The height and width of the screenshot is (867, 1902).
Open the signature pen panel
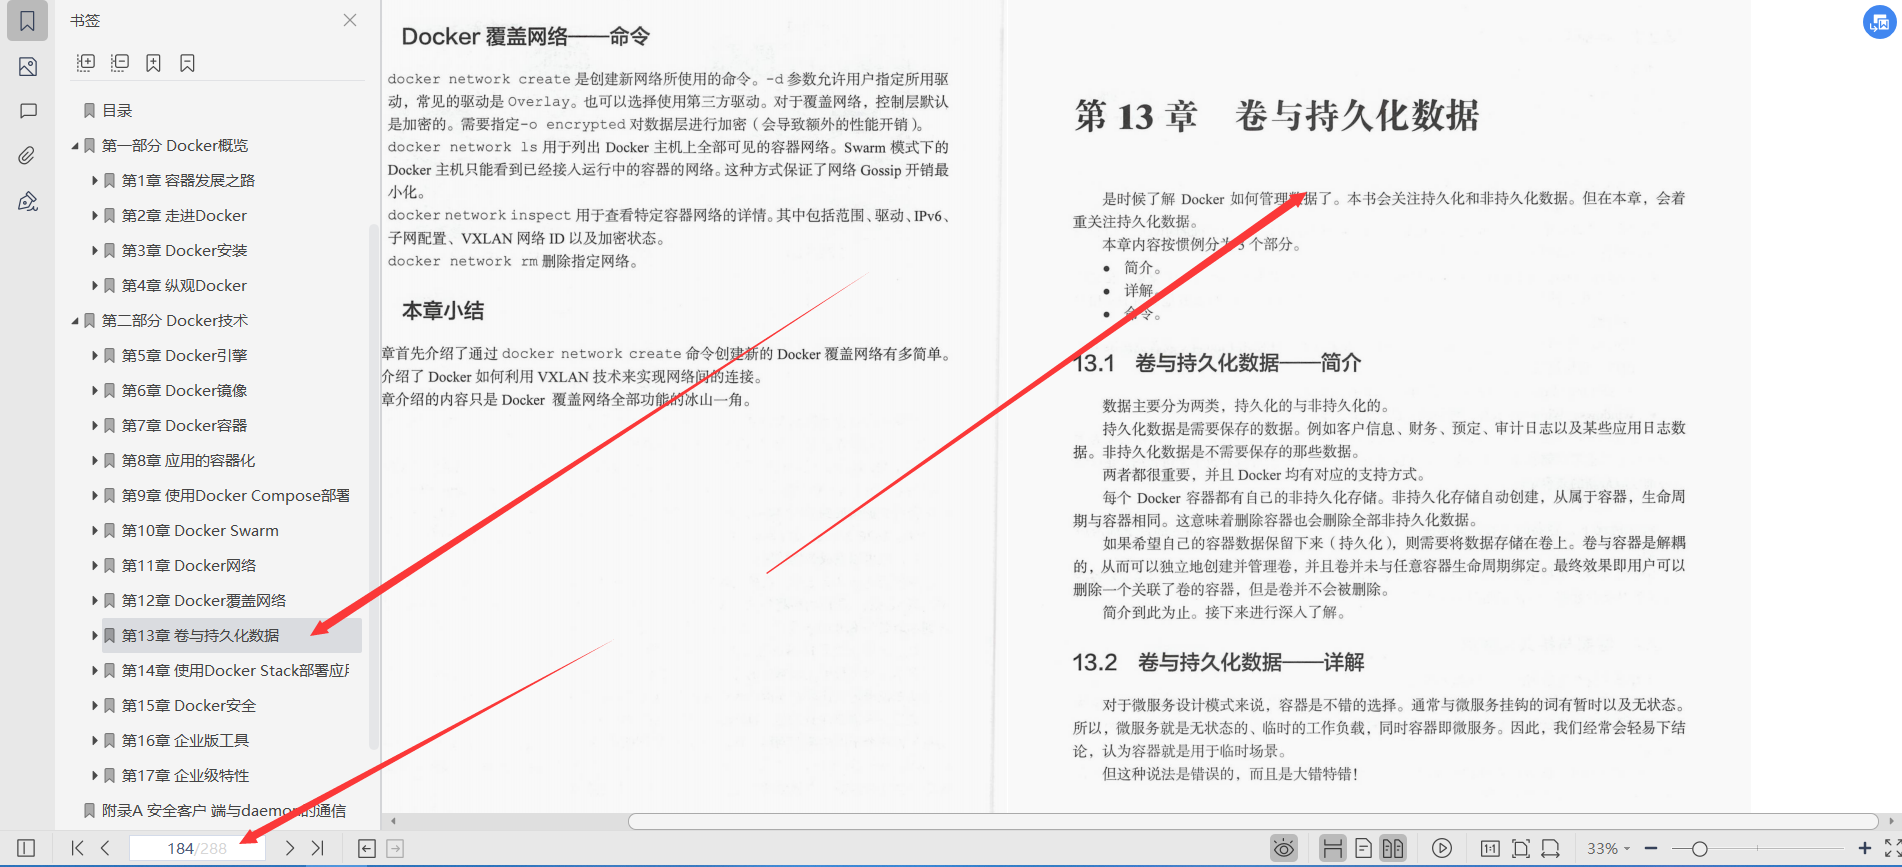pos(28,201)
